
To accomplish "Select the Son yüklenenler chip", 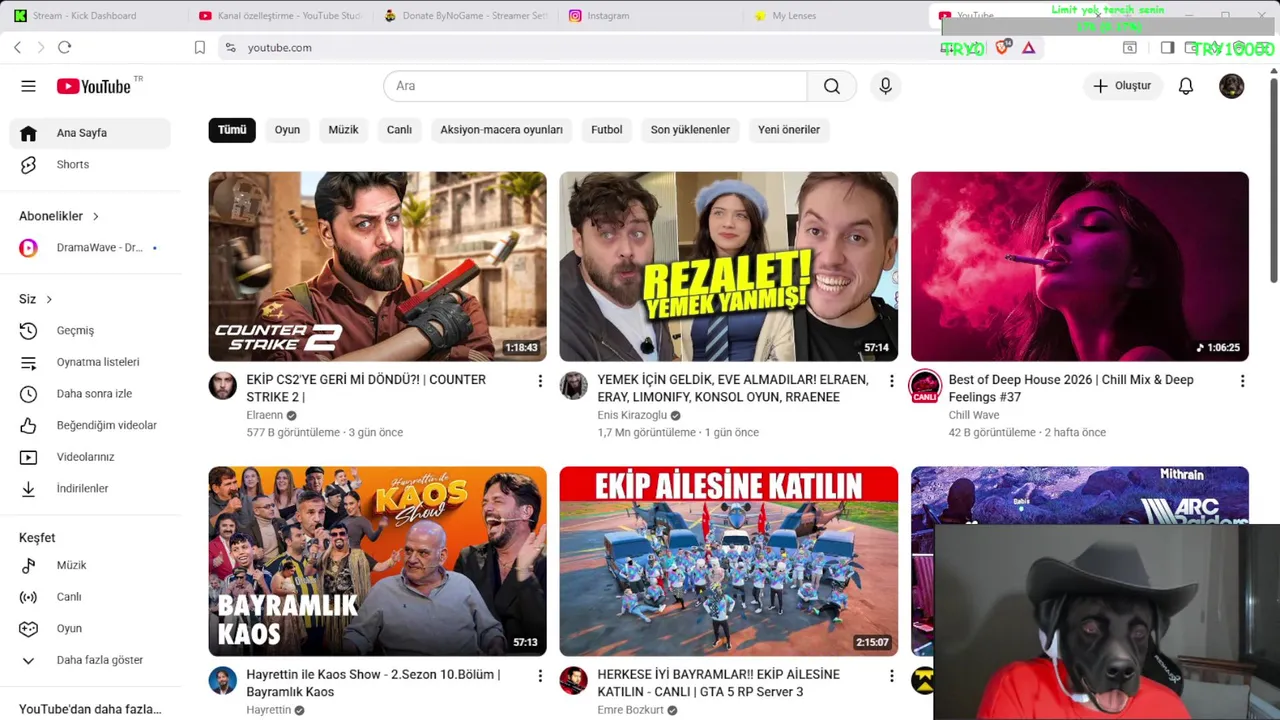I will 690,130.
